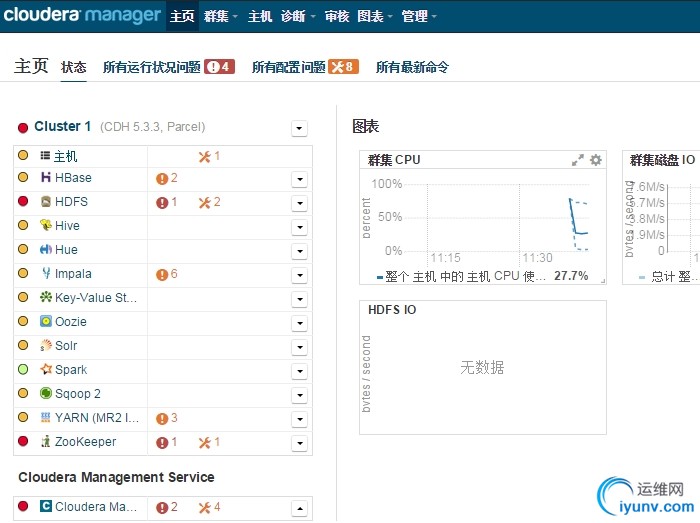The image size is (700, 523).
Task: Open ZooKeeper actions dropdown
Action: click(x=300, y=444)
